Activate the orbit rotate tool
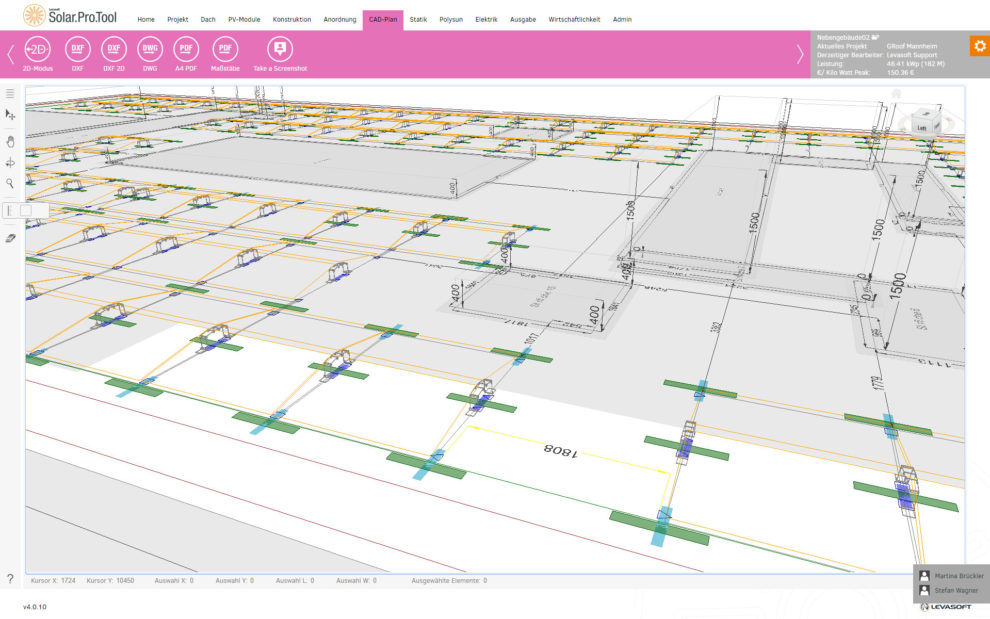The image size is (990, 619). (11, 162)
